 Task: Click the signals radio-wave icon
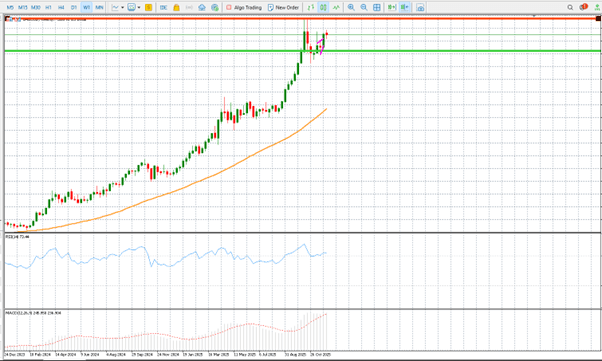pyautogui.click(x=189, y=7)
